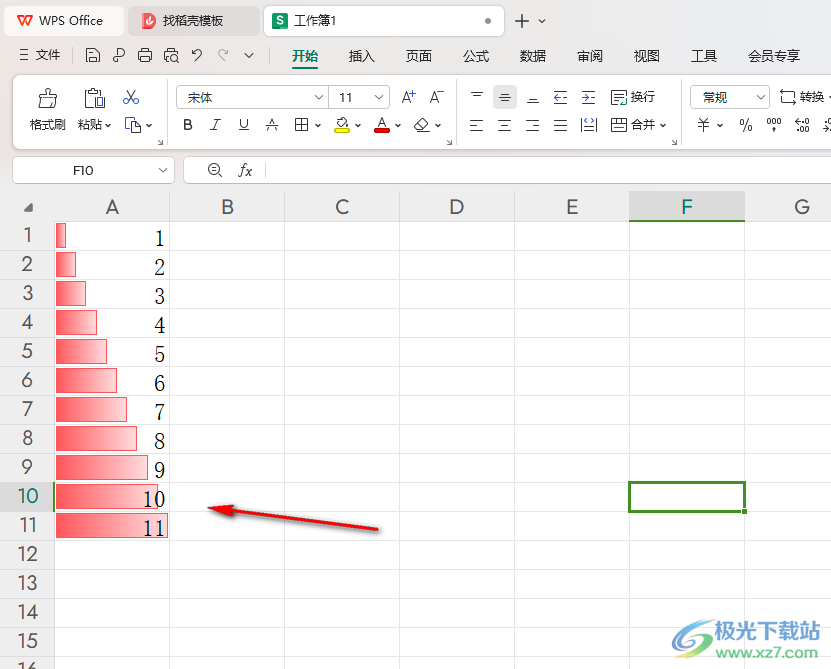Open the 文件 menu

pos(40,55)
